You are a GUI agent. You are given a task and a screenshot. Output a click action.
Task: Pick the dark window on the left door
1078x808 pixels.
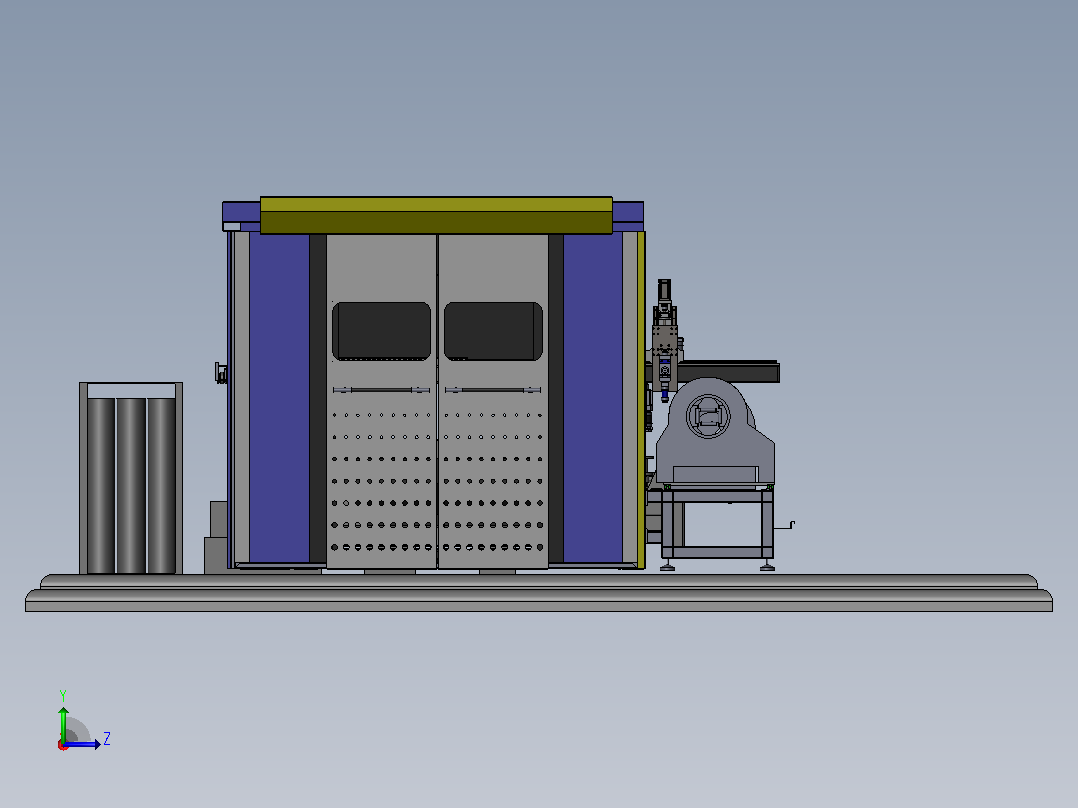(382, 331)
